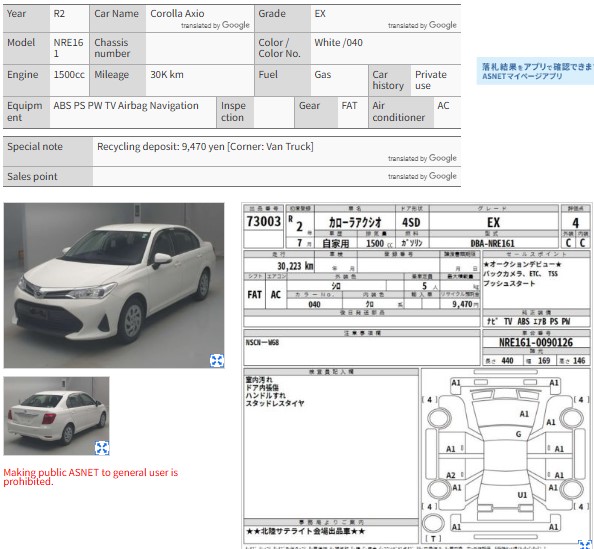Click chassis number 'NRE161-0090126' on the sheet
The width and height of the screenshot is (594, 549).
pyautogui.click(x=536, y=343)
